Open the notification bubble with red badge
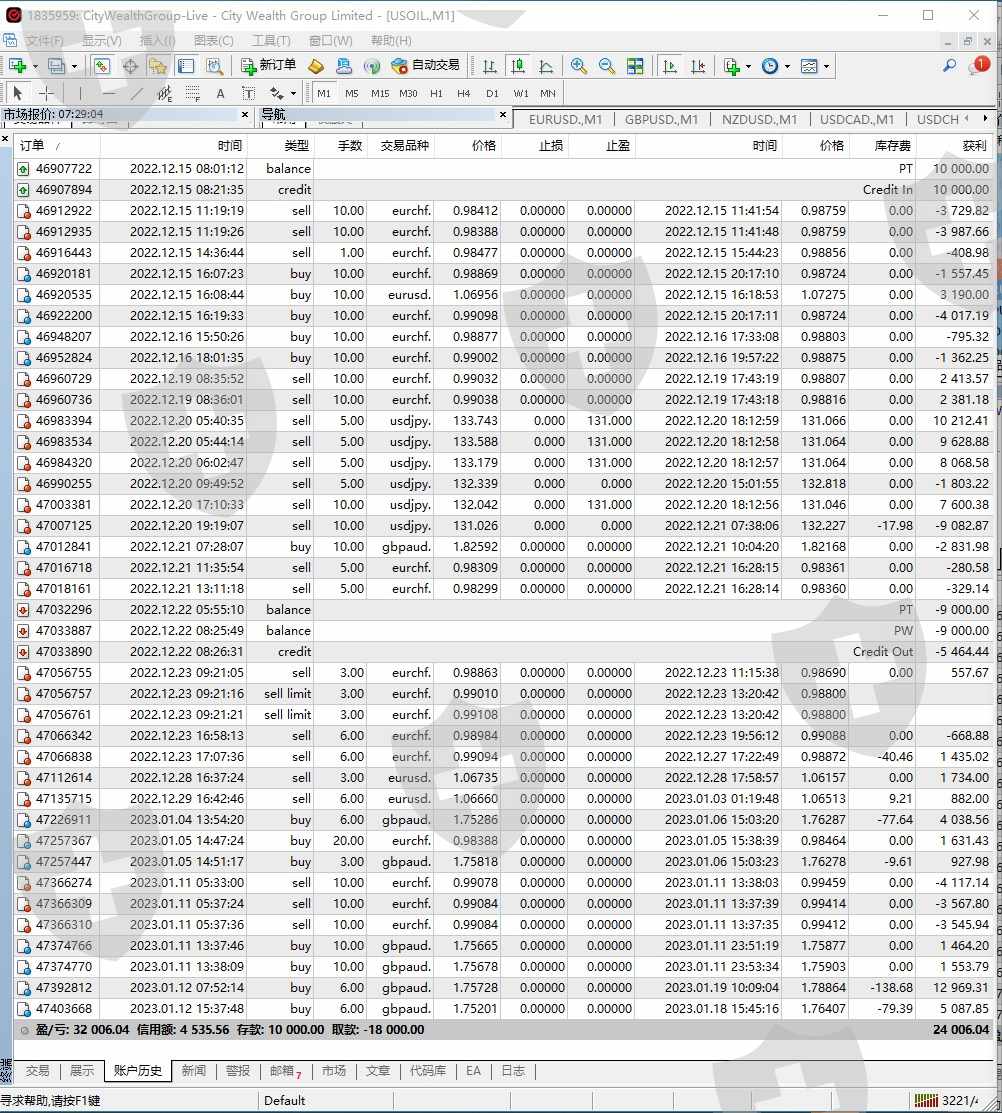 978,66
